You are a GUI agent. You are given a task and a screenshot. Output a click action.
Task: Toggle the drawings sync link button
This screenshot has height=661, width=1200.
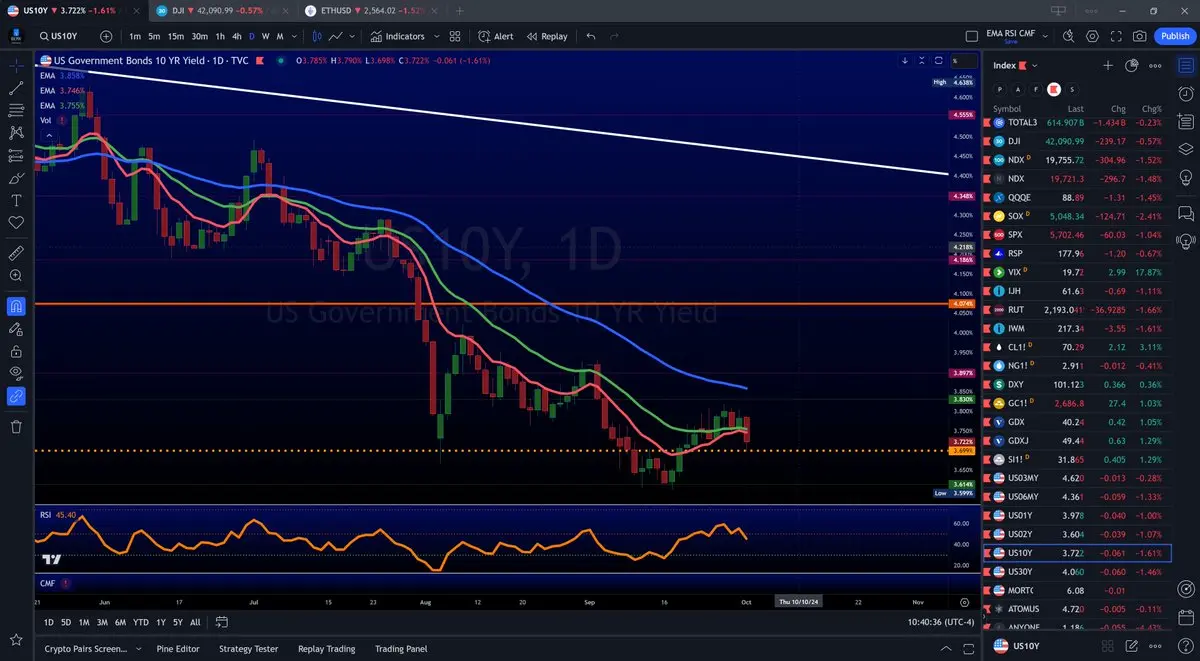[x=16, y=396]
